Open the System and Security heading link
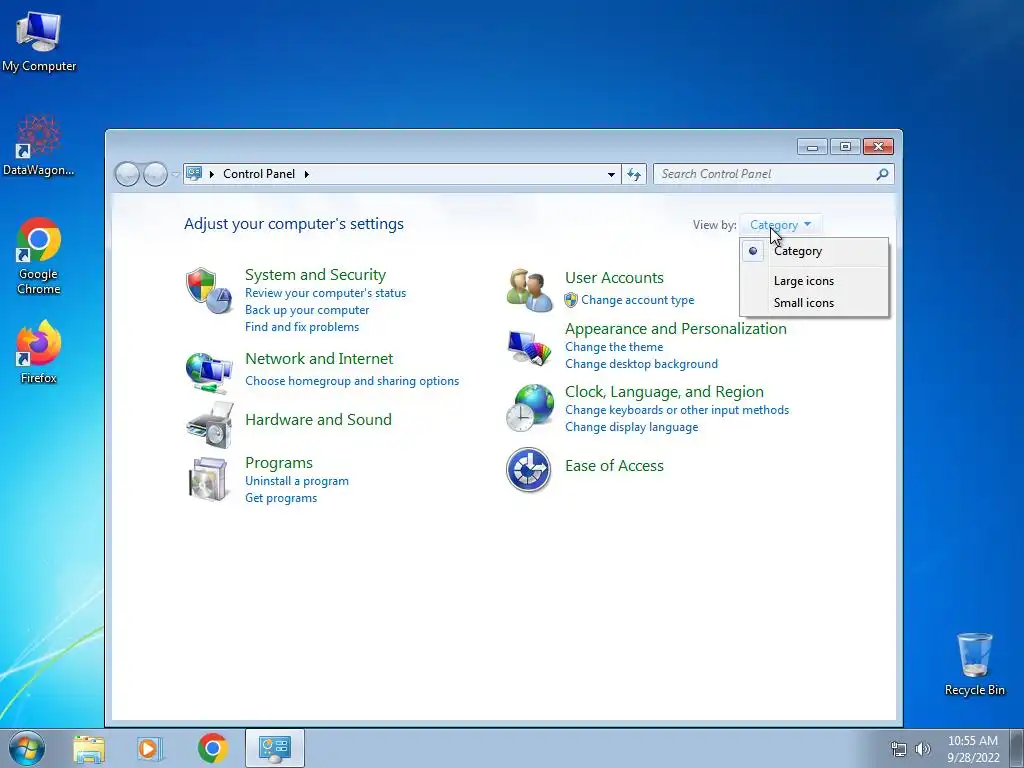Viewport: 1024px width, 768px height. point(315,274)
